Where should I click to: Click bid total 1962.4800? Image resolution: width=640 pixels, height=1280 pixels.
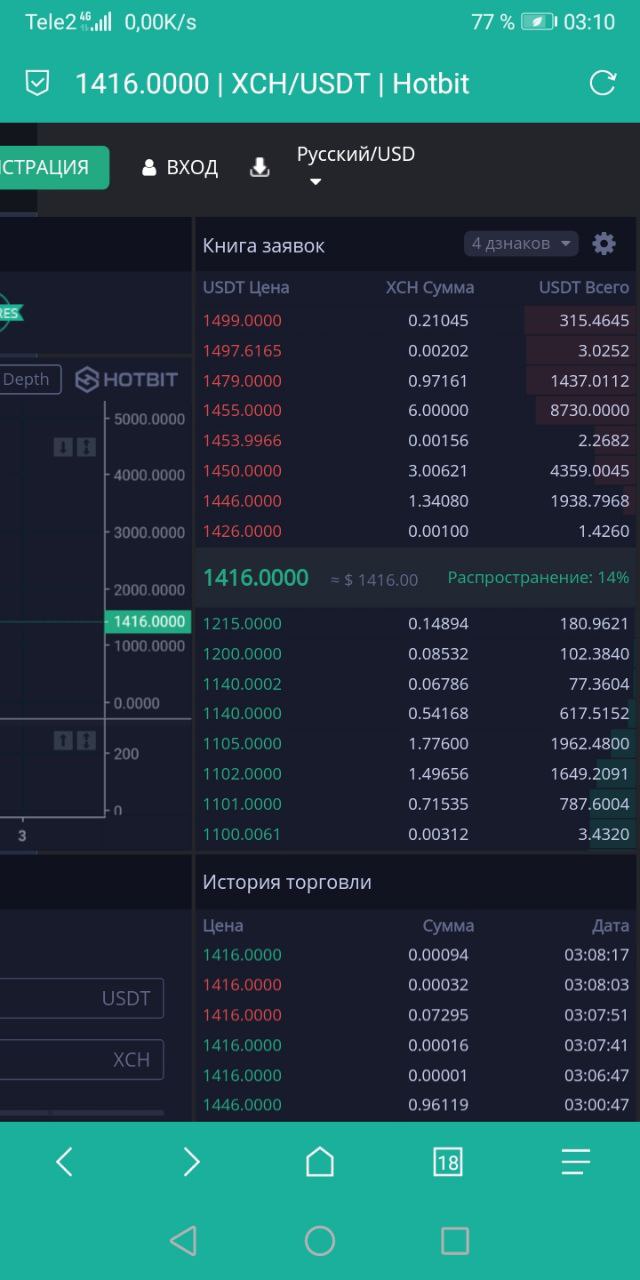tap(590, 744)
